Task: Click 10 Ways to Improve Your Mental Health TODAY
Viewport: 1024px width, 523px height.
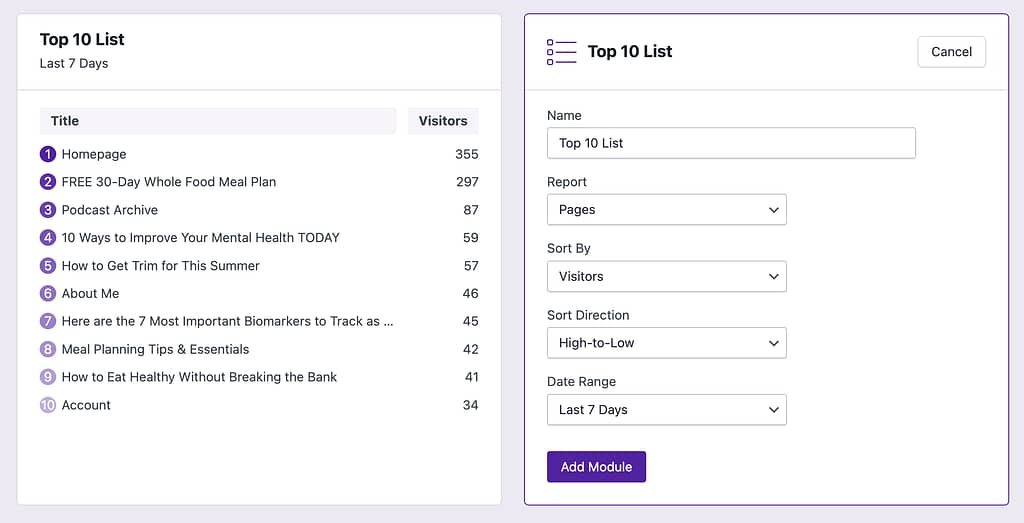Action: point(200,238)
